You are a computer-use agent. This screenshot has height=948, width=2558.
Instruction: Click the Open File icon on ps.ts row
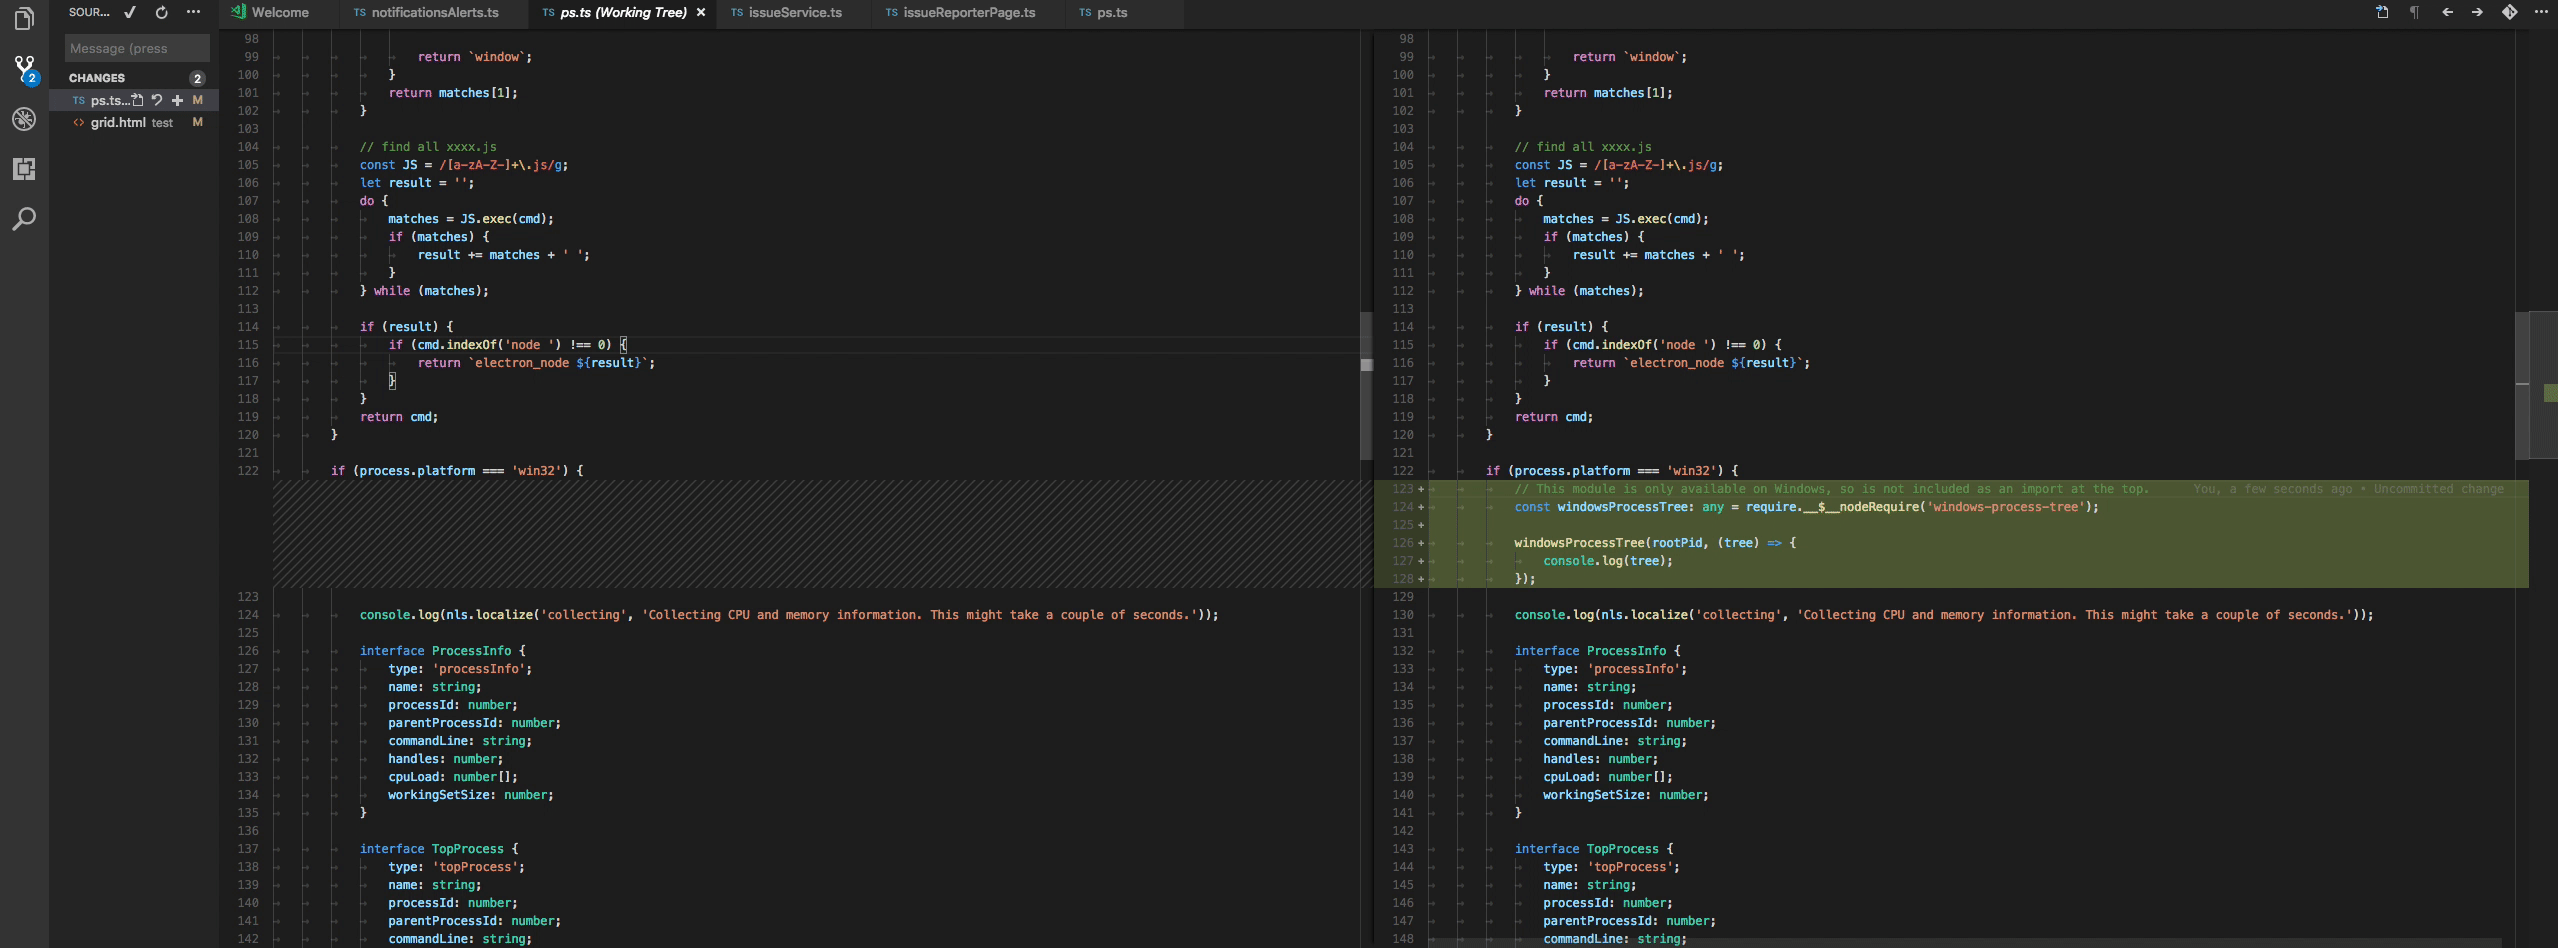pos(138,100)
